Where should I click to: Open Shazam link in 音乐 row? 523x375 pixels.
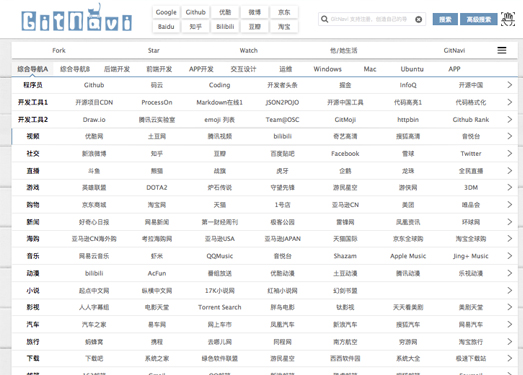[345, 256]
